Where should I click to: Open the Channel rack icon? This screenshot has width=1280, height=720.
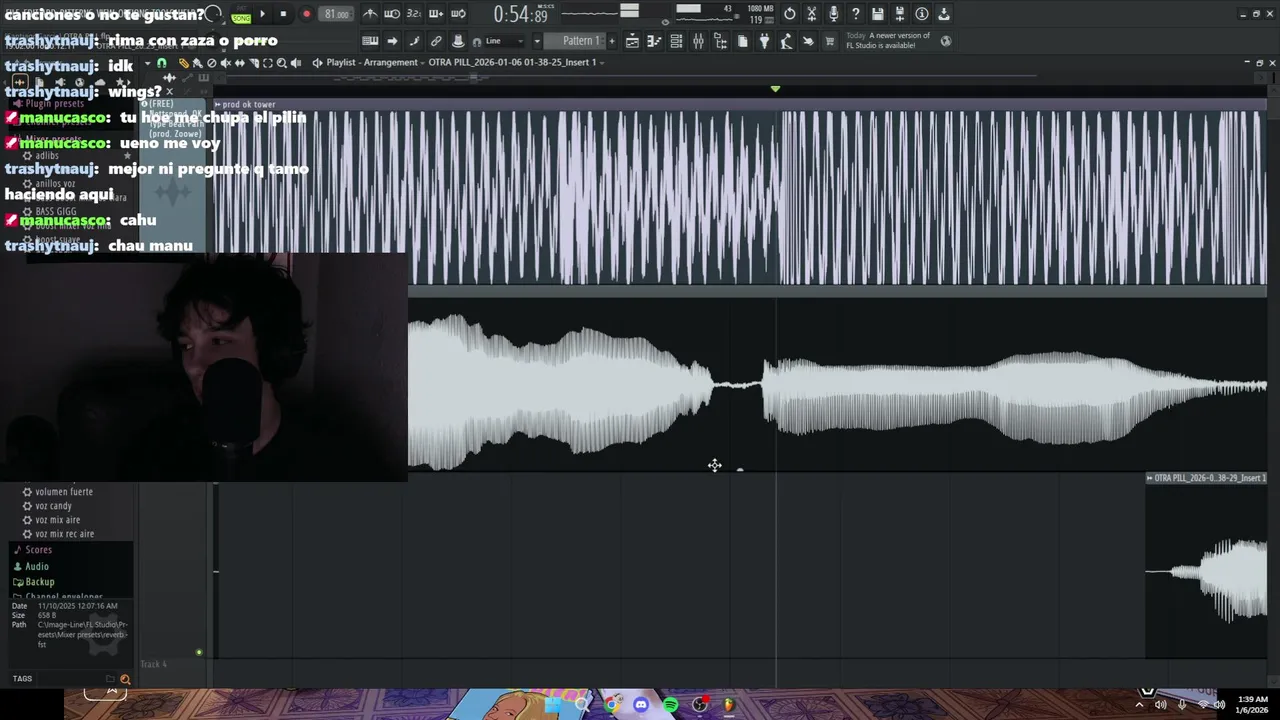pyautogui.click(x=676, y=41)
